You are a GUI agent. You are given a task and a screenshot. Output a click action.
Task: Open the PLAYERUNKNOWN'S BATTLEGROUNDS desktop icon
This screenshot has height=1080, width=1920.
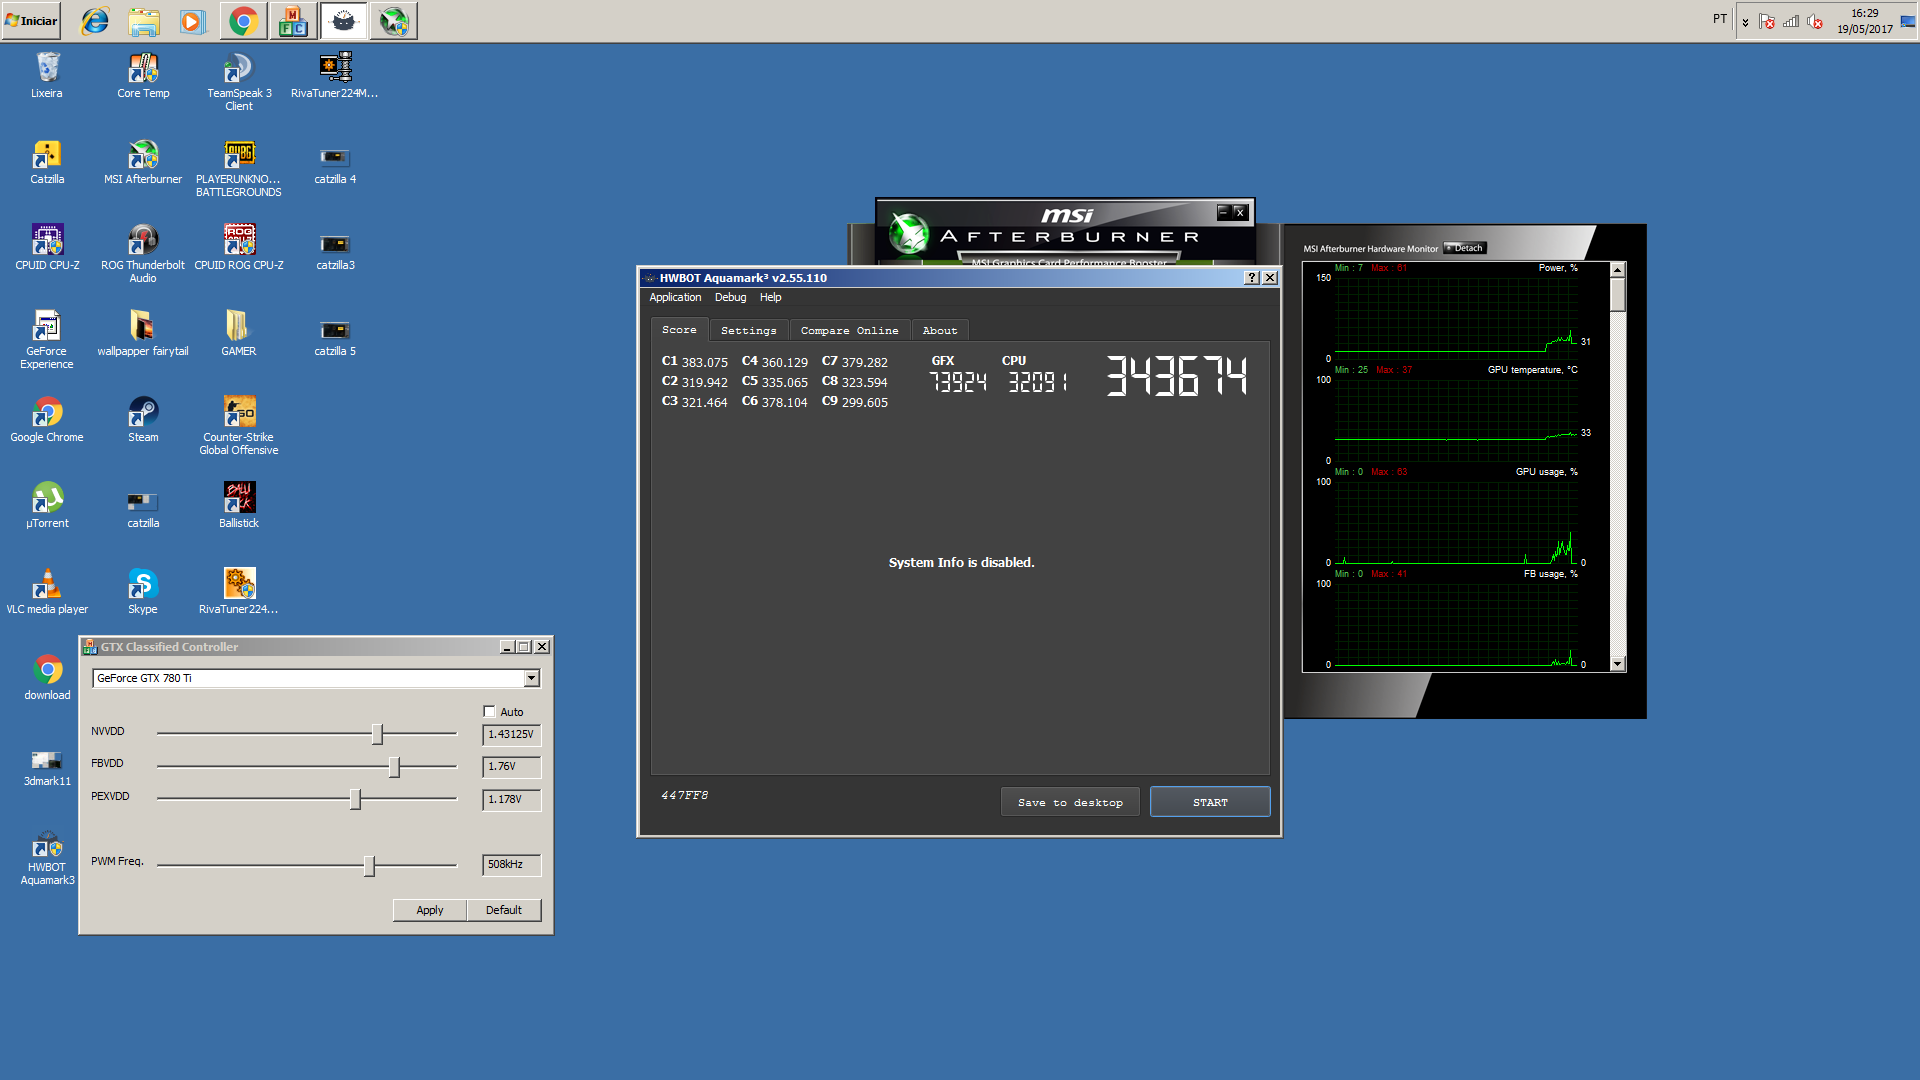coord(239,168)
